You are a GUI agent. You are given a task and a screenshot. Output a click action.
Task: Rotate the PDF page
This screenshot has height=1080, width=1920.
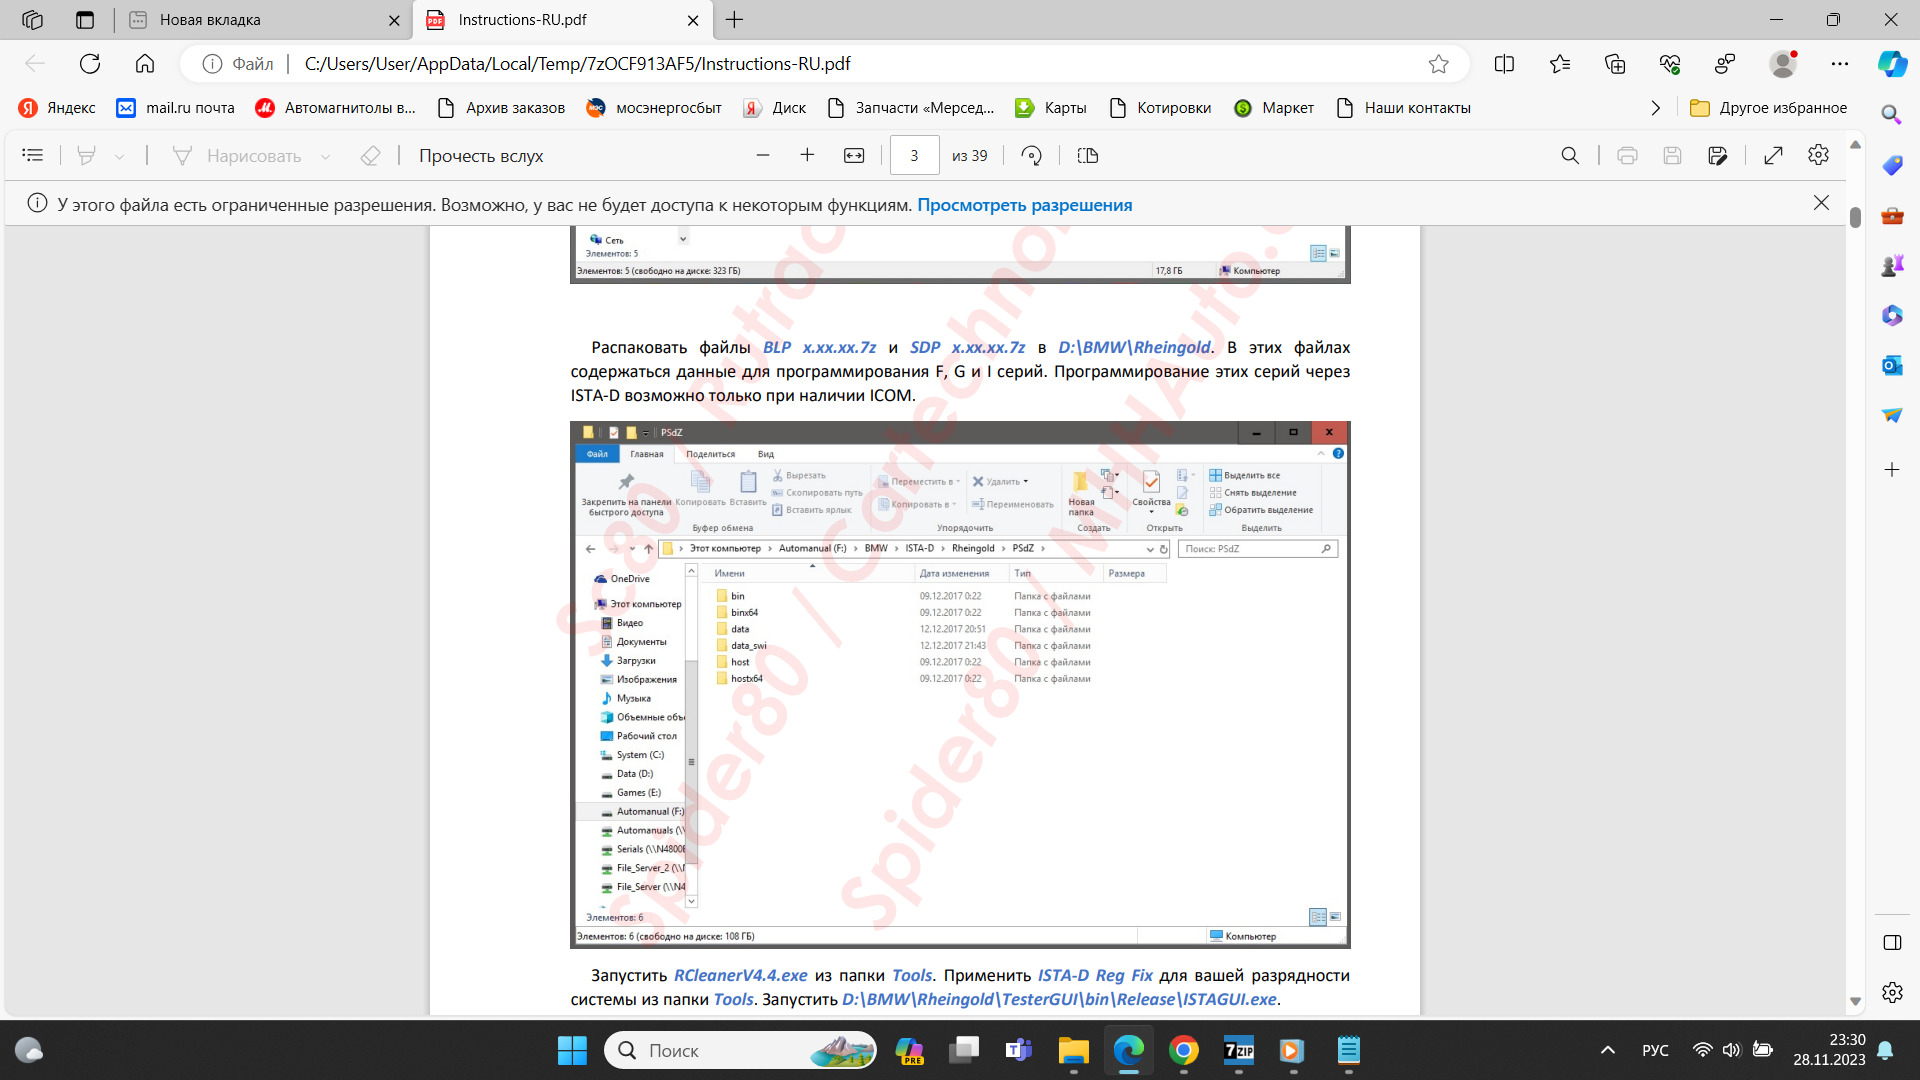pos(1031,155)
